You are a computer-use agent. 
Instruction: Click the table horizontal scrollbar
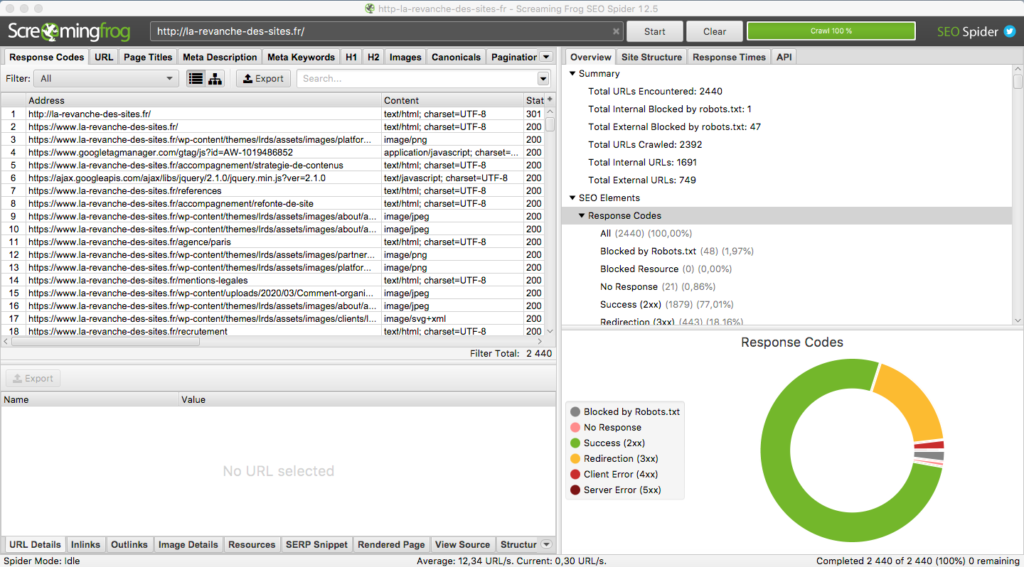[106, 341]
